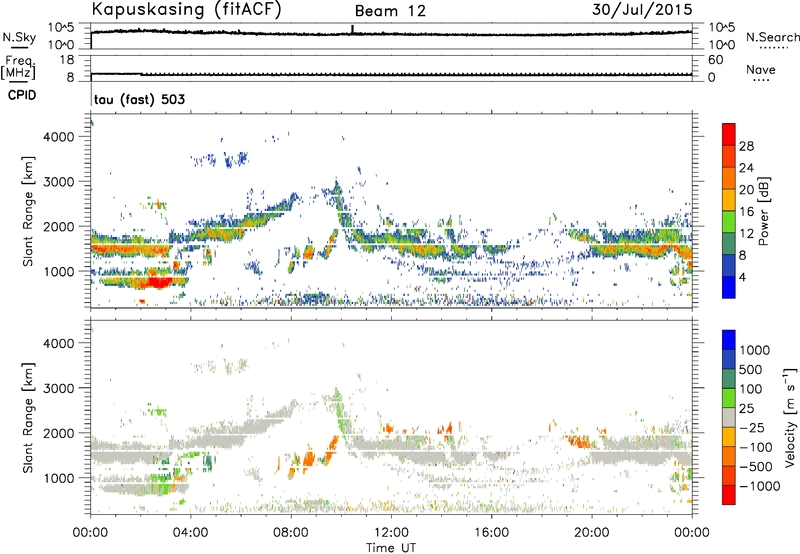Click the "500" tick on Velocity colorbar

click(x=751, y=369)
